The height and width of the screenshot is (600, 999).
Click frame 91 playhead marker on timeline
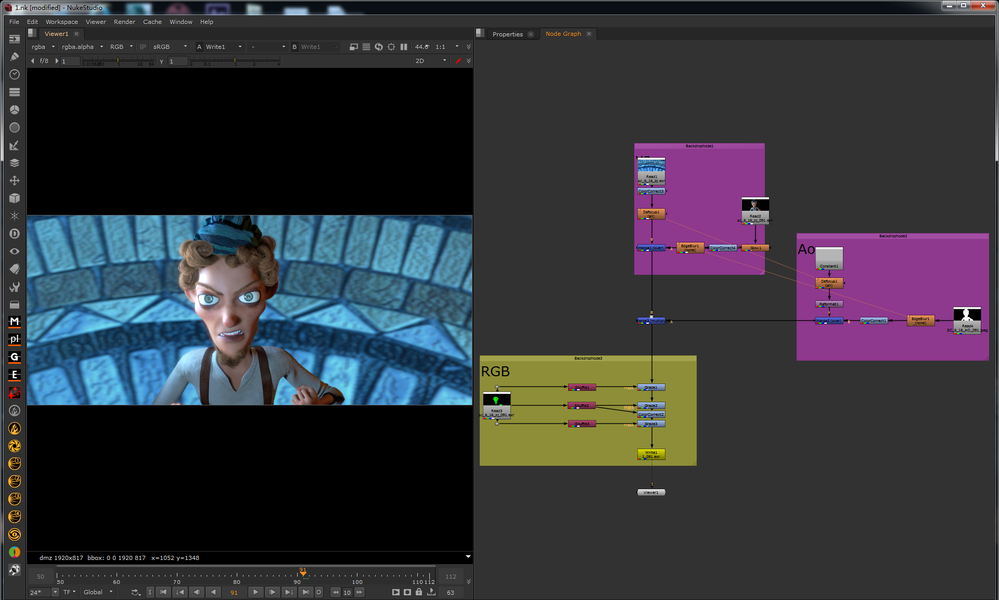[303, 572]
